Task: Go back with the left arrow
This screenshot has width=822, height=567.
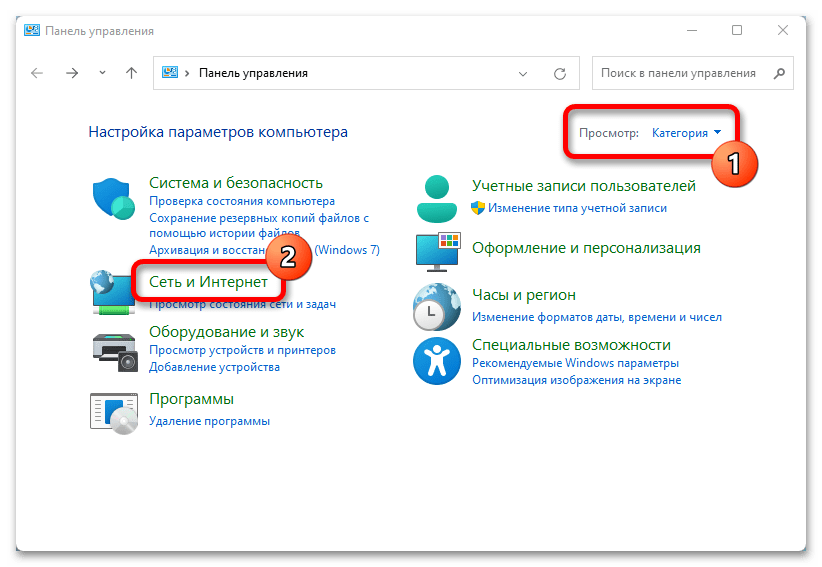Action: [37, 73]
